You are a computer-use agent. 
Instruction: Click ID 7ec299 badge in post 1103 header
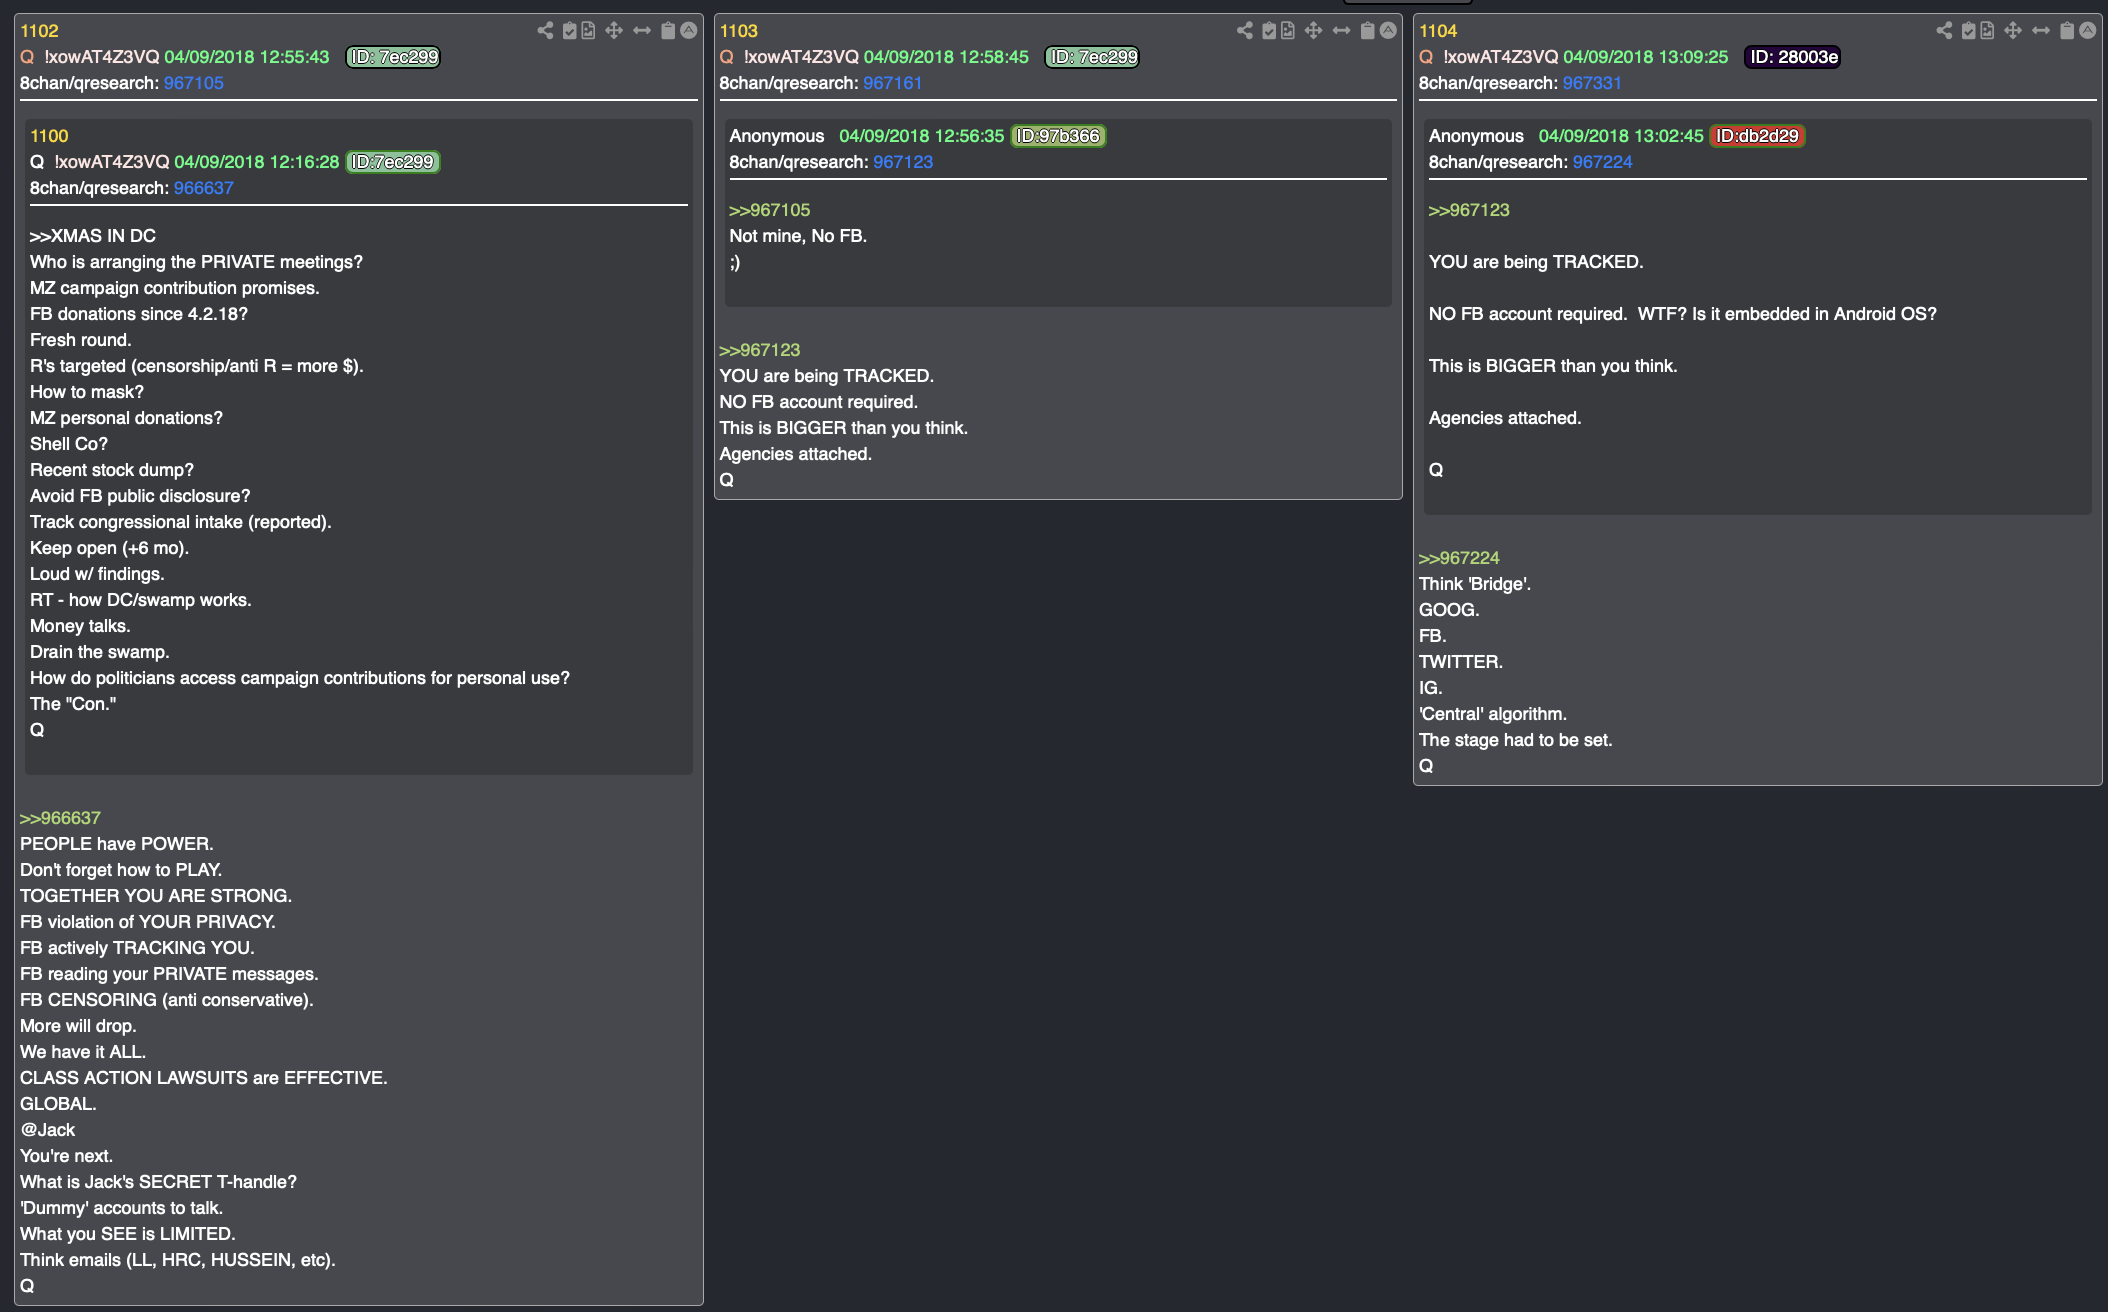[1092, 57]
